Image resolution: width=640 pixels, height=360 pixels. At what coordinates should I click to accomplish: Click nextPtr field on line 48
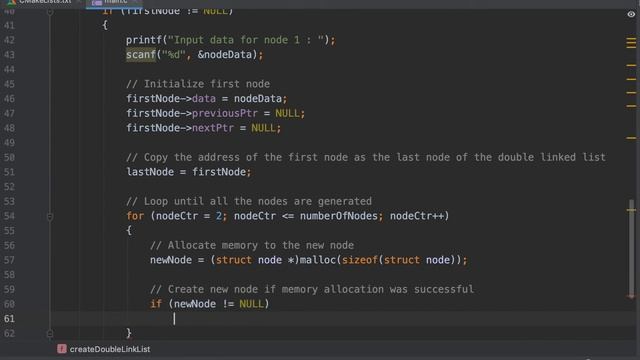pyautogui.click(x=213, y=128)
